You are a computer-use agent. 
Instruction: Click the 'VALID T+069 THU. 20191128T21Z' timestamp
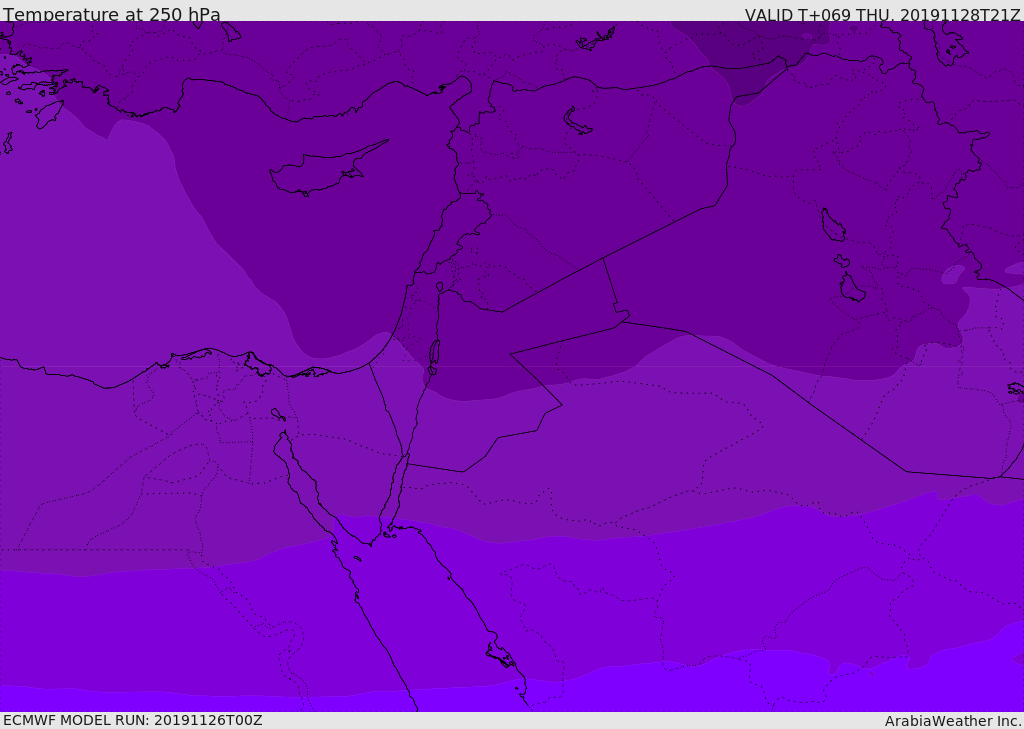coord(882,15)
